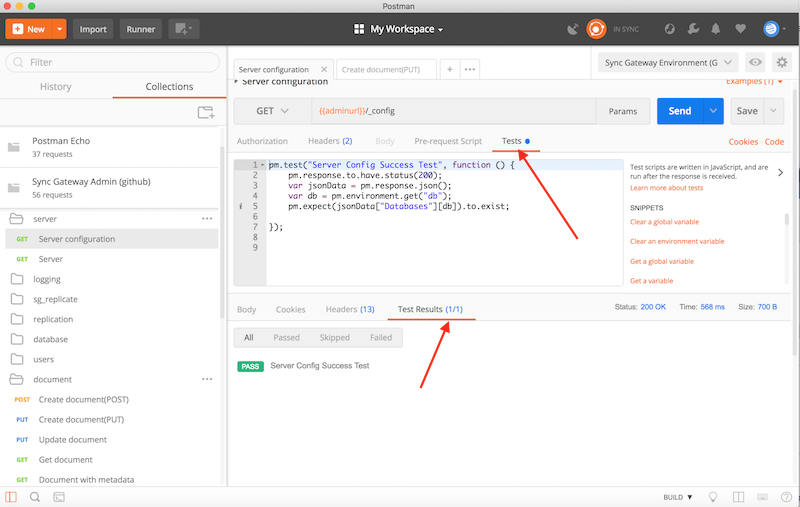Select the Server GET request
Image resolution: width=800 pixels, height=507 pixels.
click(112, 259)
